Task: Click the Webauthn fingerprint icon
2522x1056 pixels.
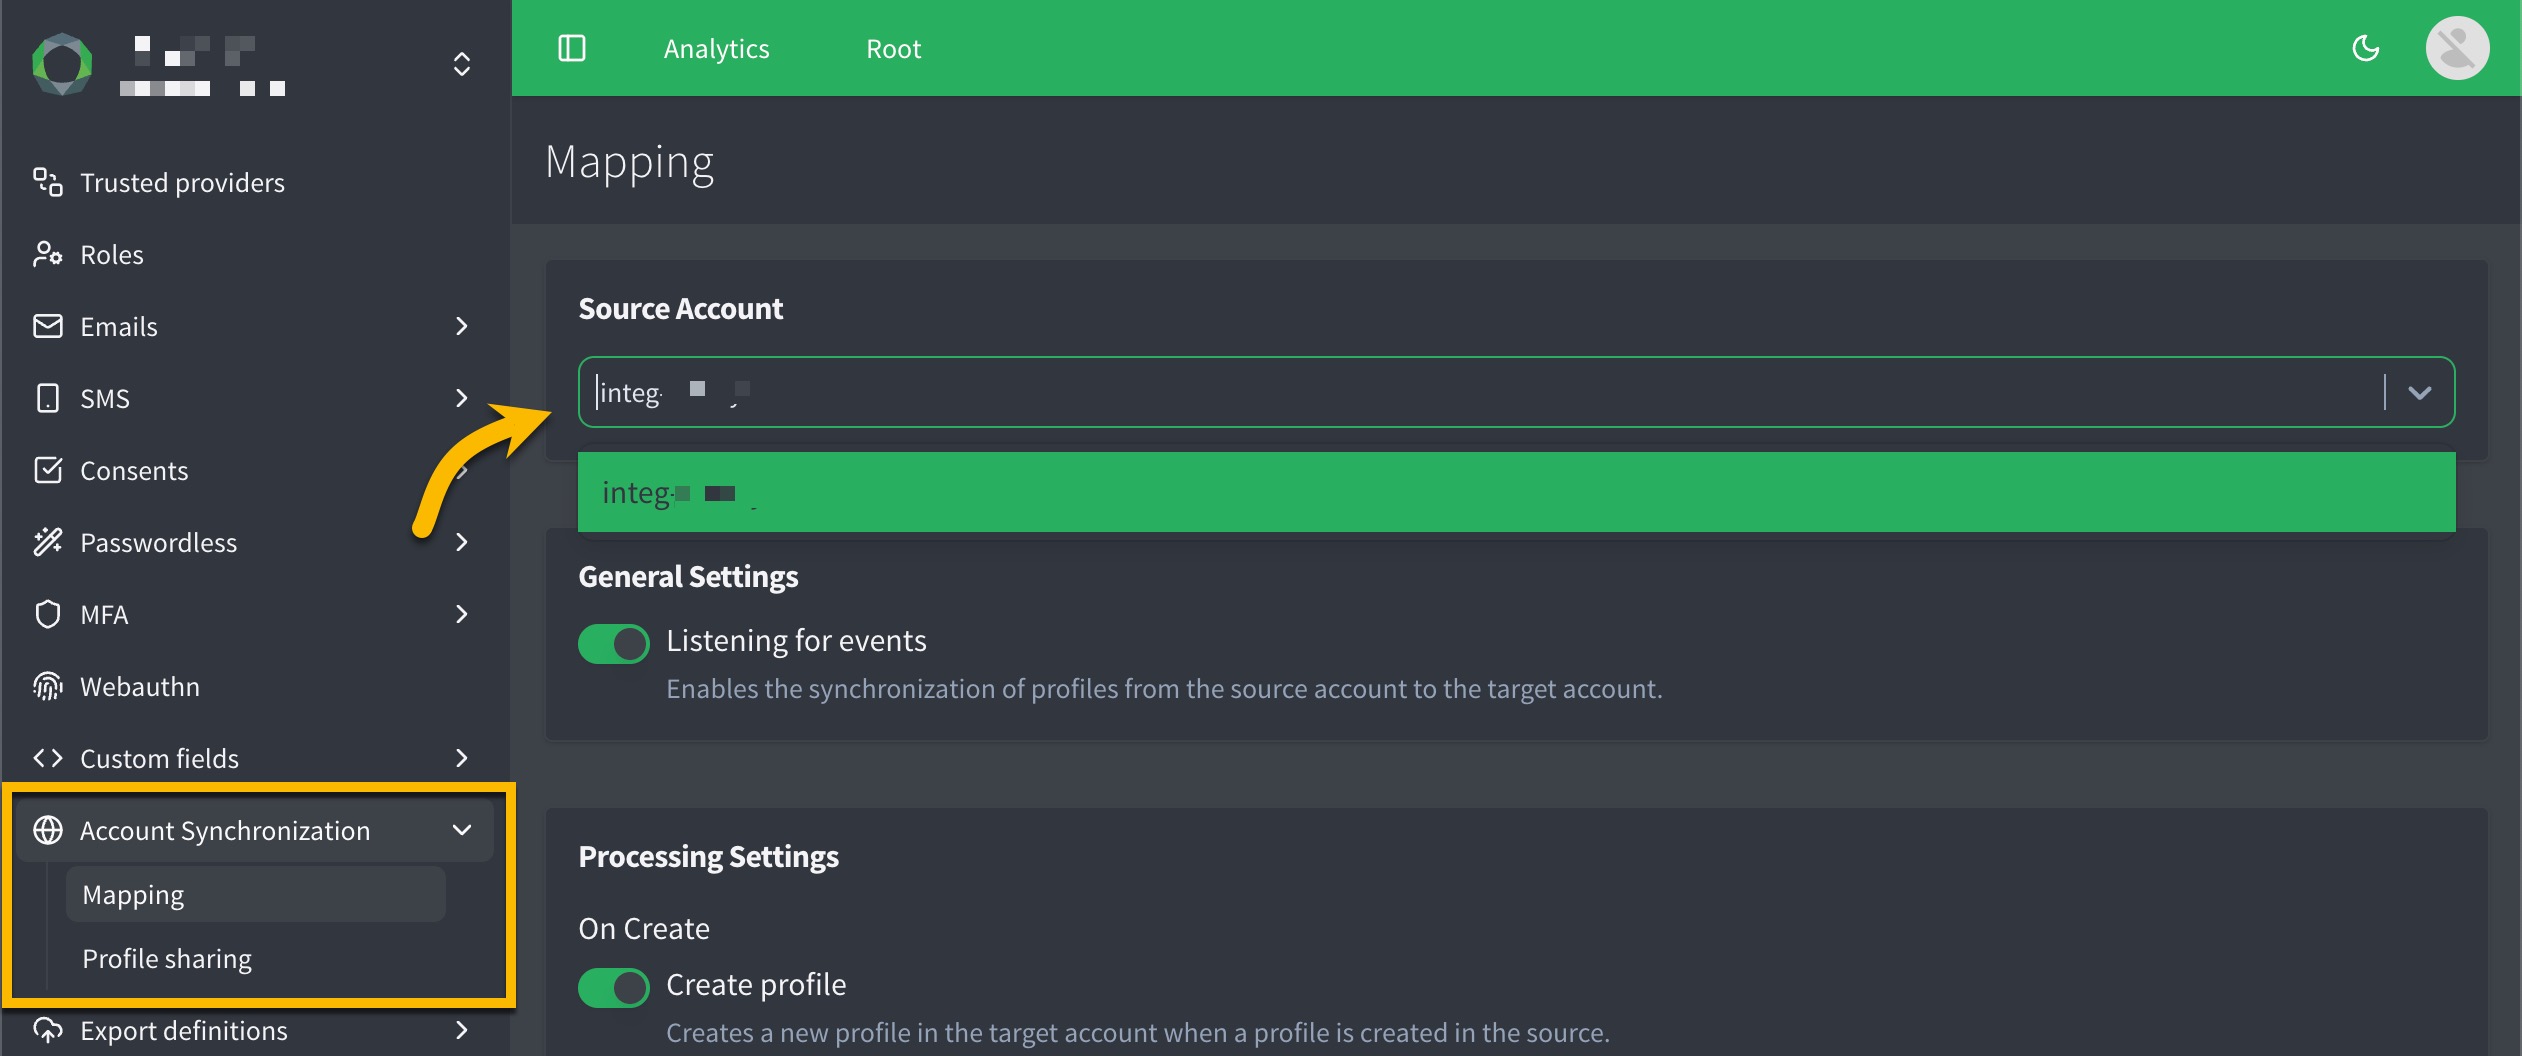Action: (x=48, y=686)
